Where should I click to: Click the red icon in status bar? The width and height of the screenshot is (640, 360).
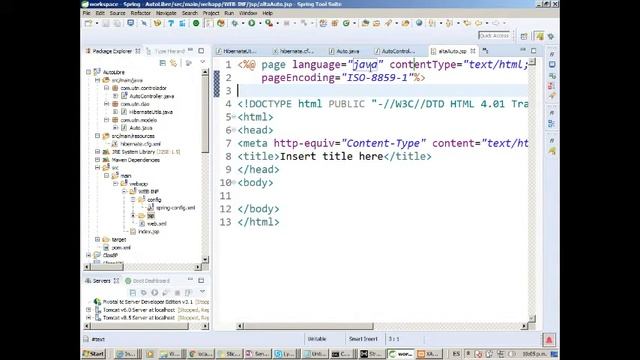pyautogui.click(x=549, y=340)
